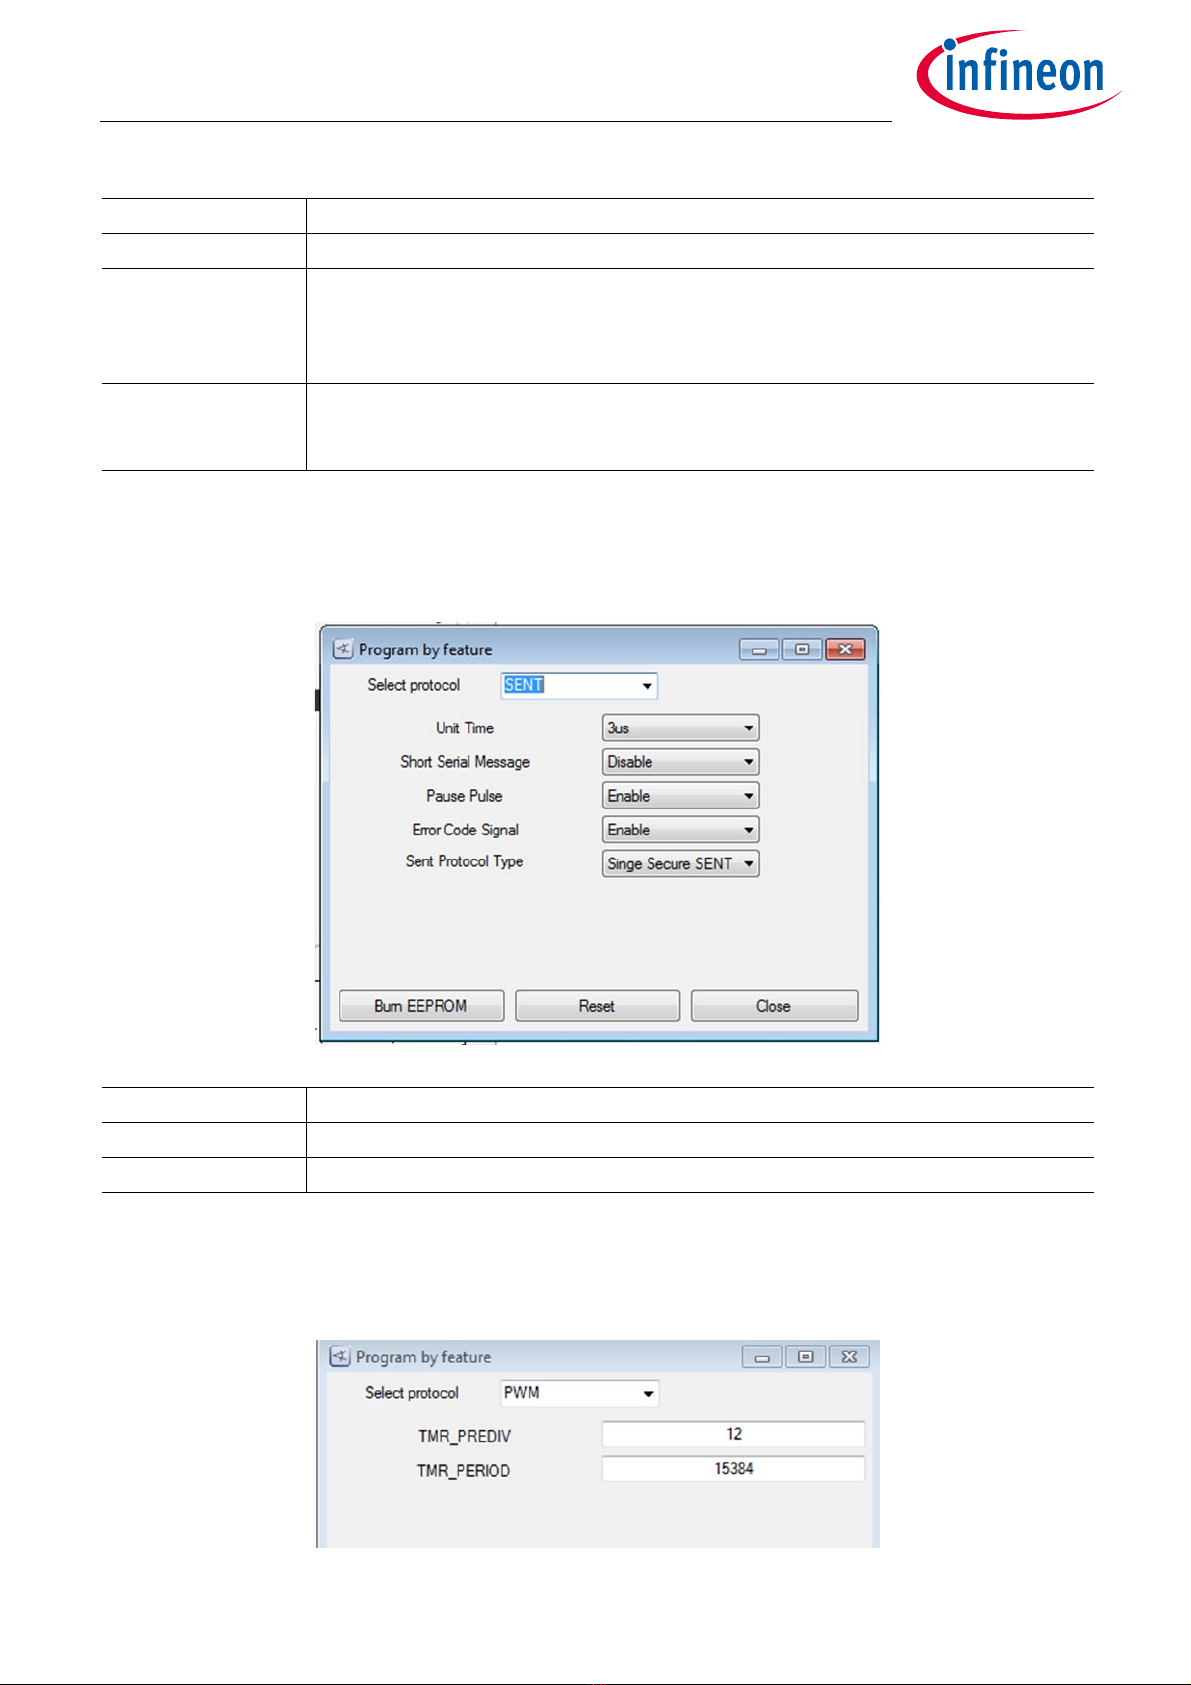This screenshot has width=1191, height=1685.
Task: Click the Short Serial Message label
Action: (465, 762)
